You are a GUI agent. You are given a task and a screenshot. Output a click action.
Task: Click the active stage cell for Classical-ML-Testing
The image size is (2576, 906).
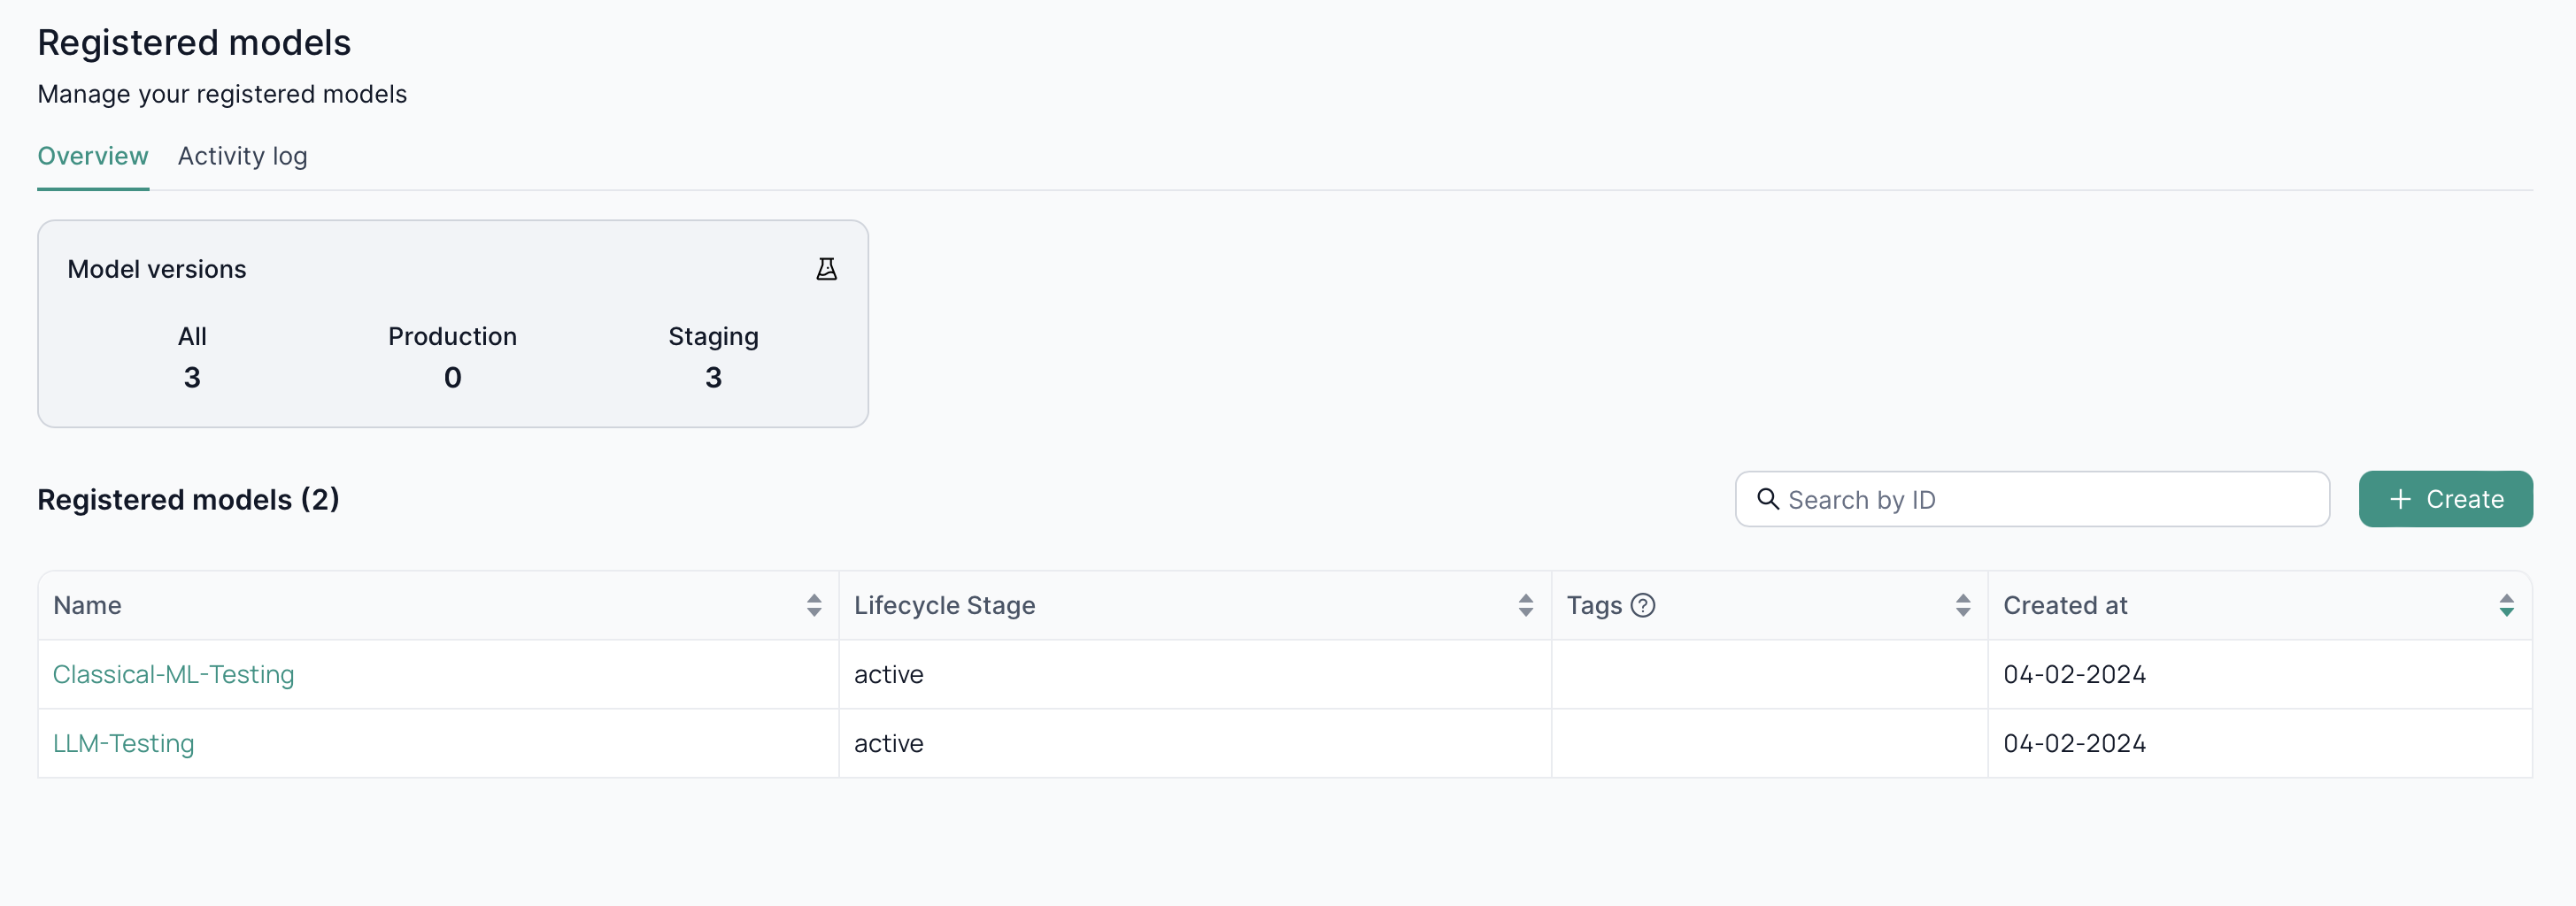point(888,674)
